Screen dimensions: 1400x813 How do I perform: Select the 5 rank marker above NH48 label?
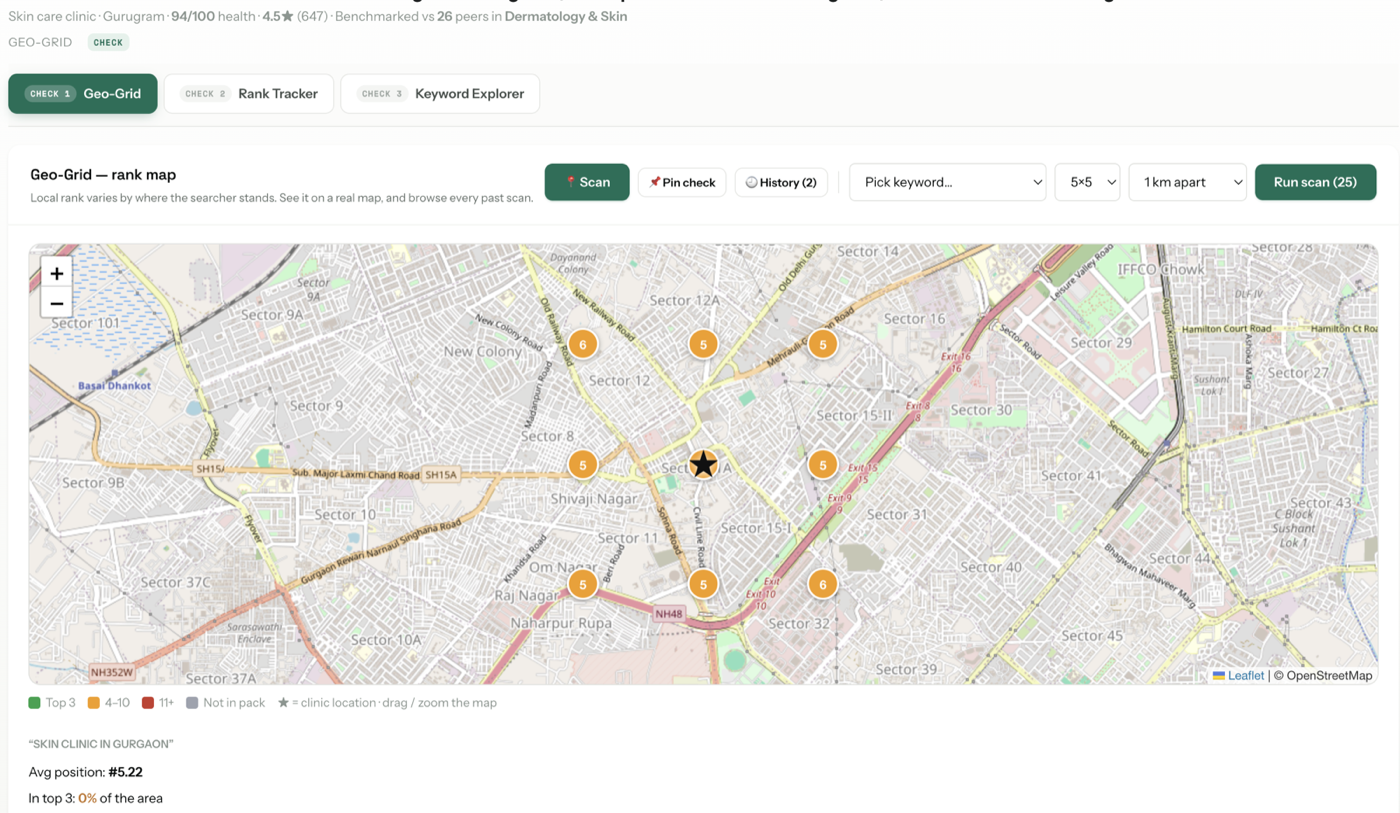click(703, 585)
